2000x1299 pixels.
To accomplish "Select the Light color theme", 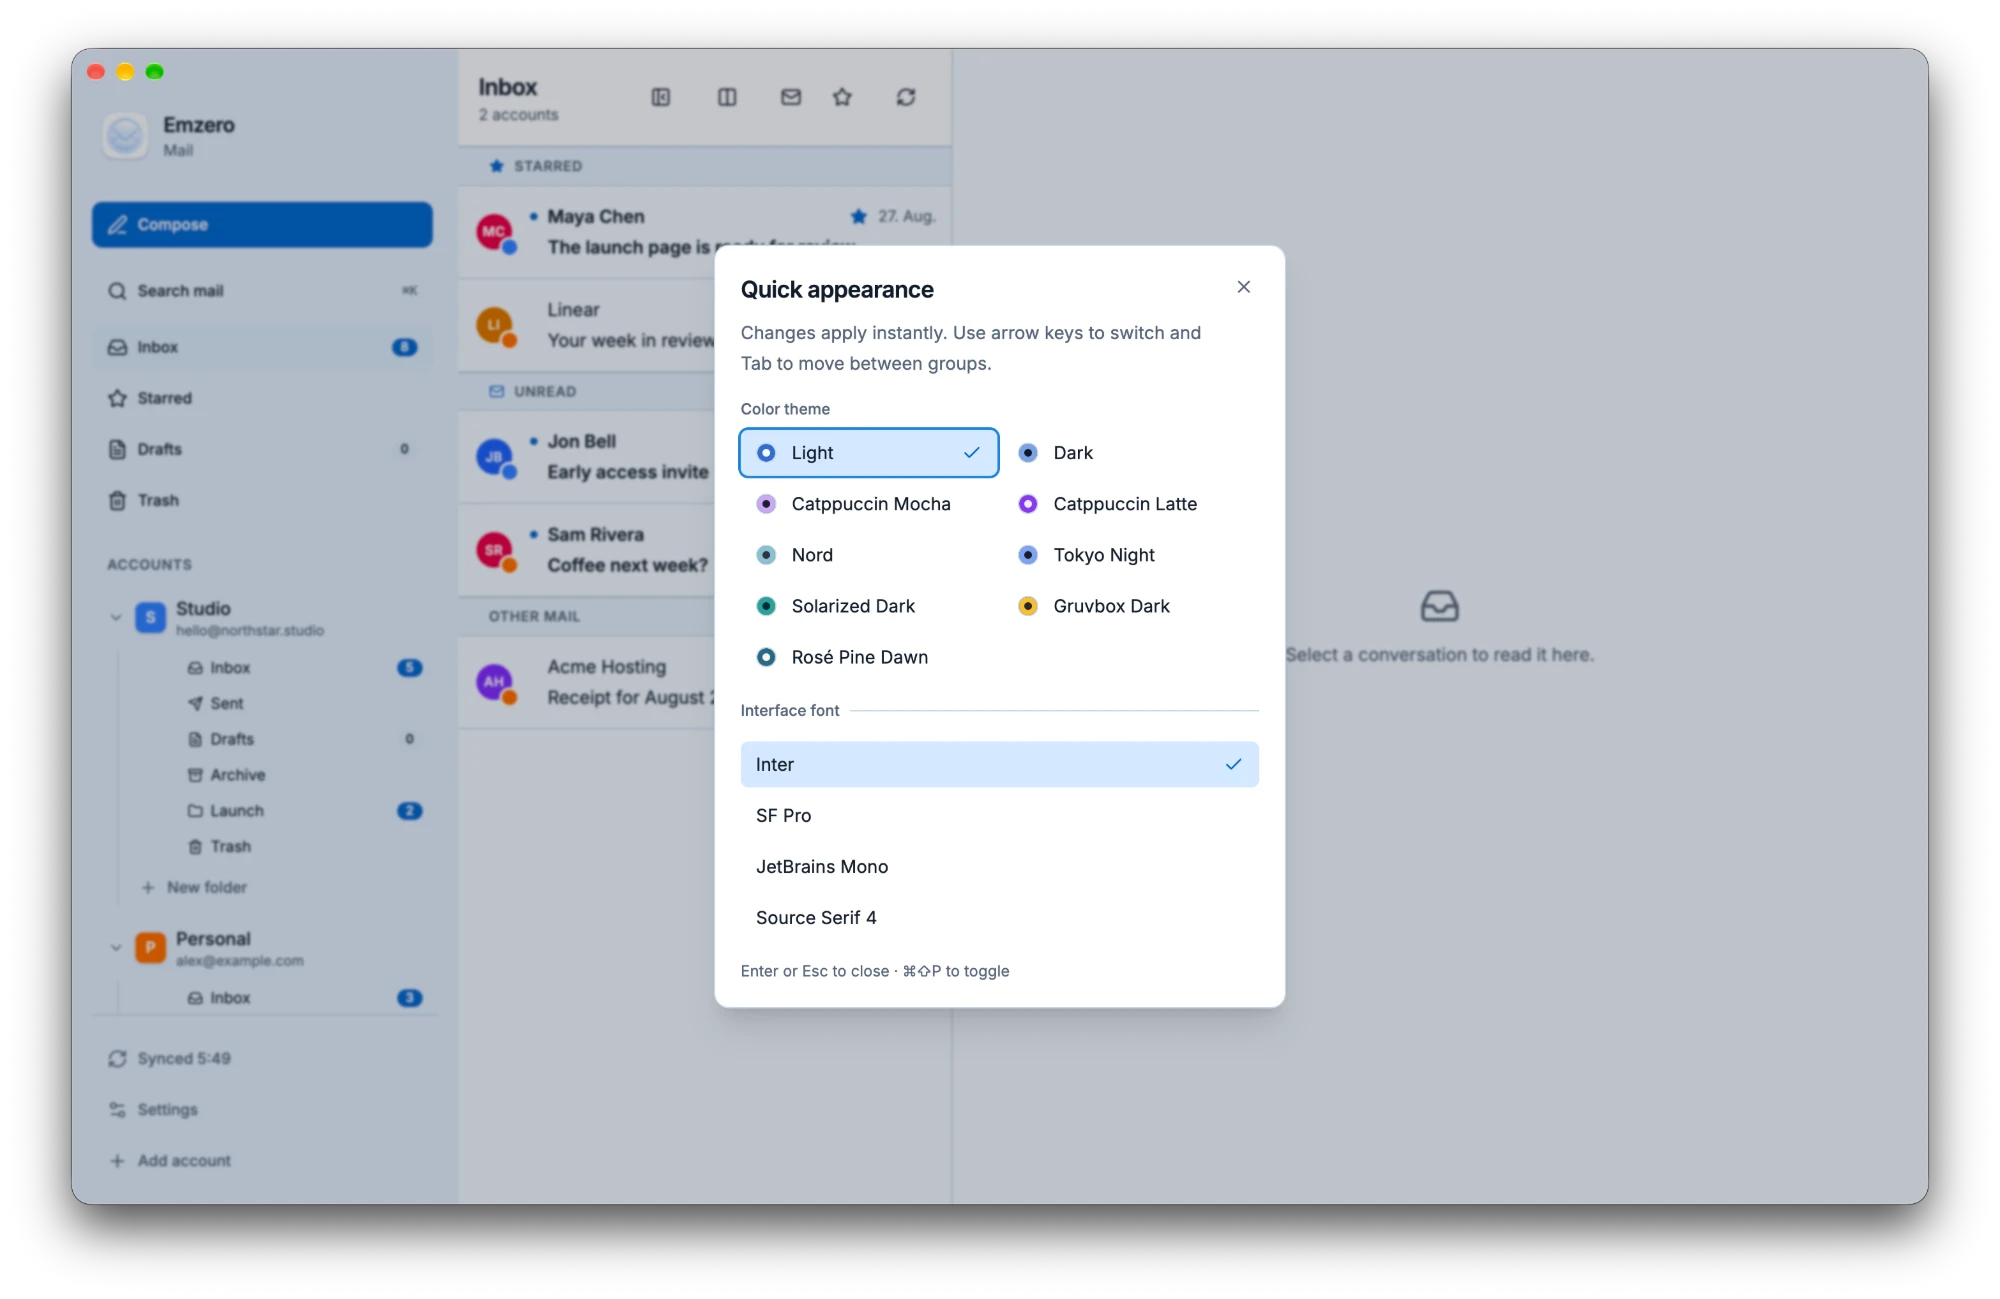I will tap(869, 453).
